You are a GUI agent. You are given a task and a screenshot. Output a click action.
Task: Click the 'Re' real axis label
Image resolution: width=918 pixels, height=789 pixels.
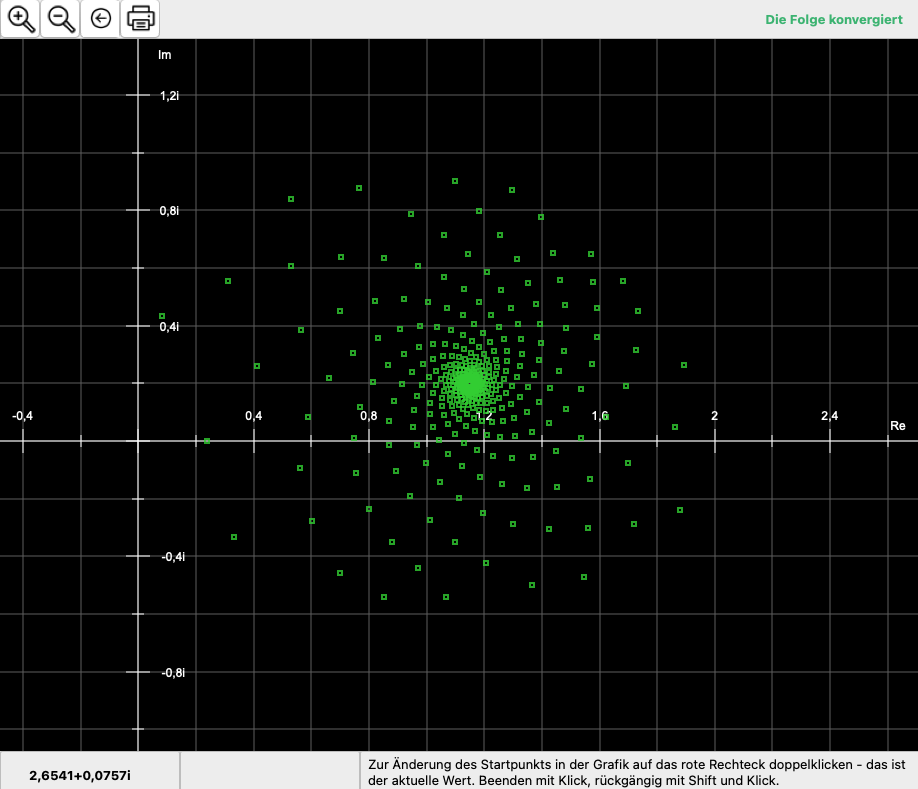click(x=897, y=426)
